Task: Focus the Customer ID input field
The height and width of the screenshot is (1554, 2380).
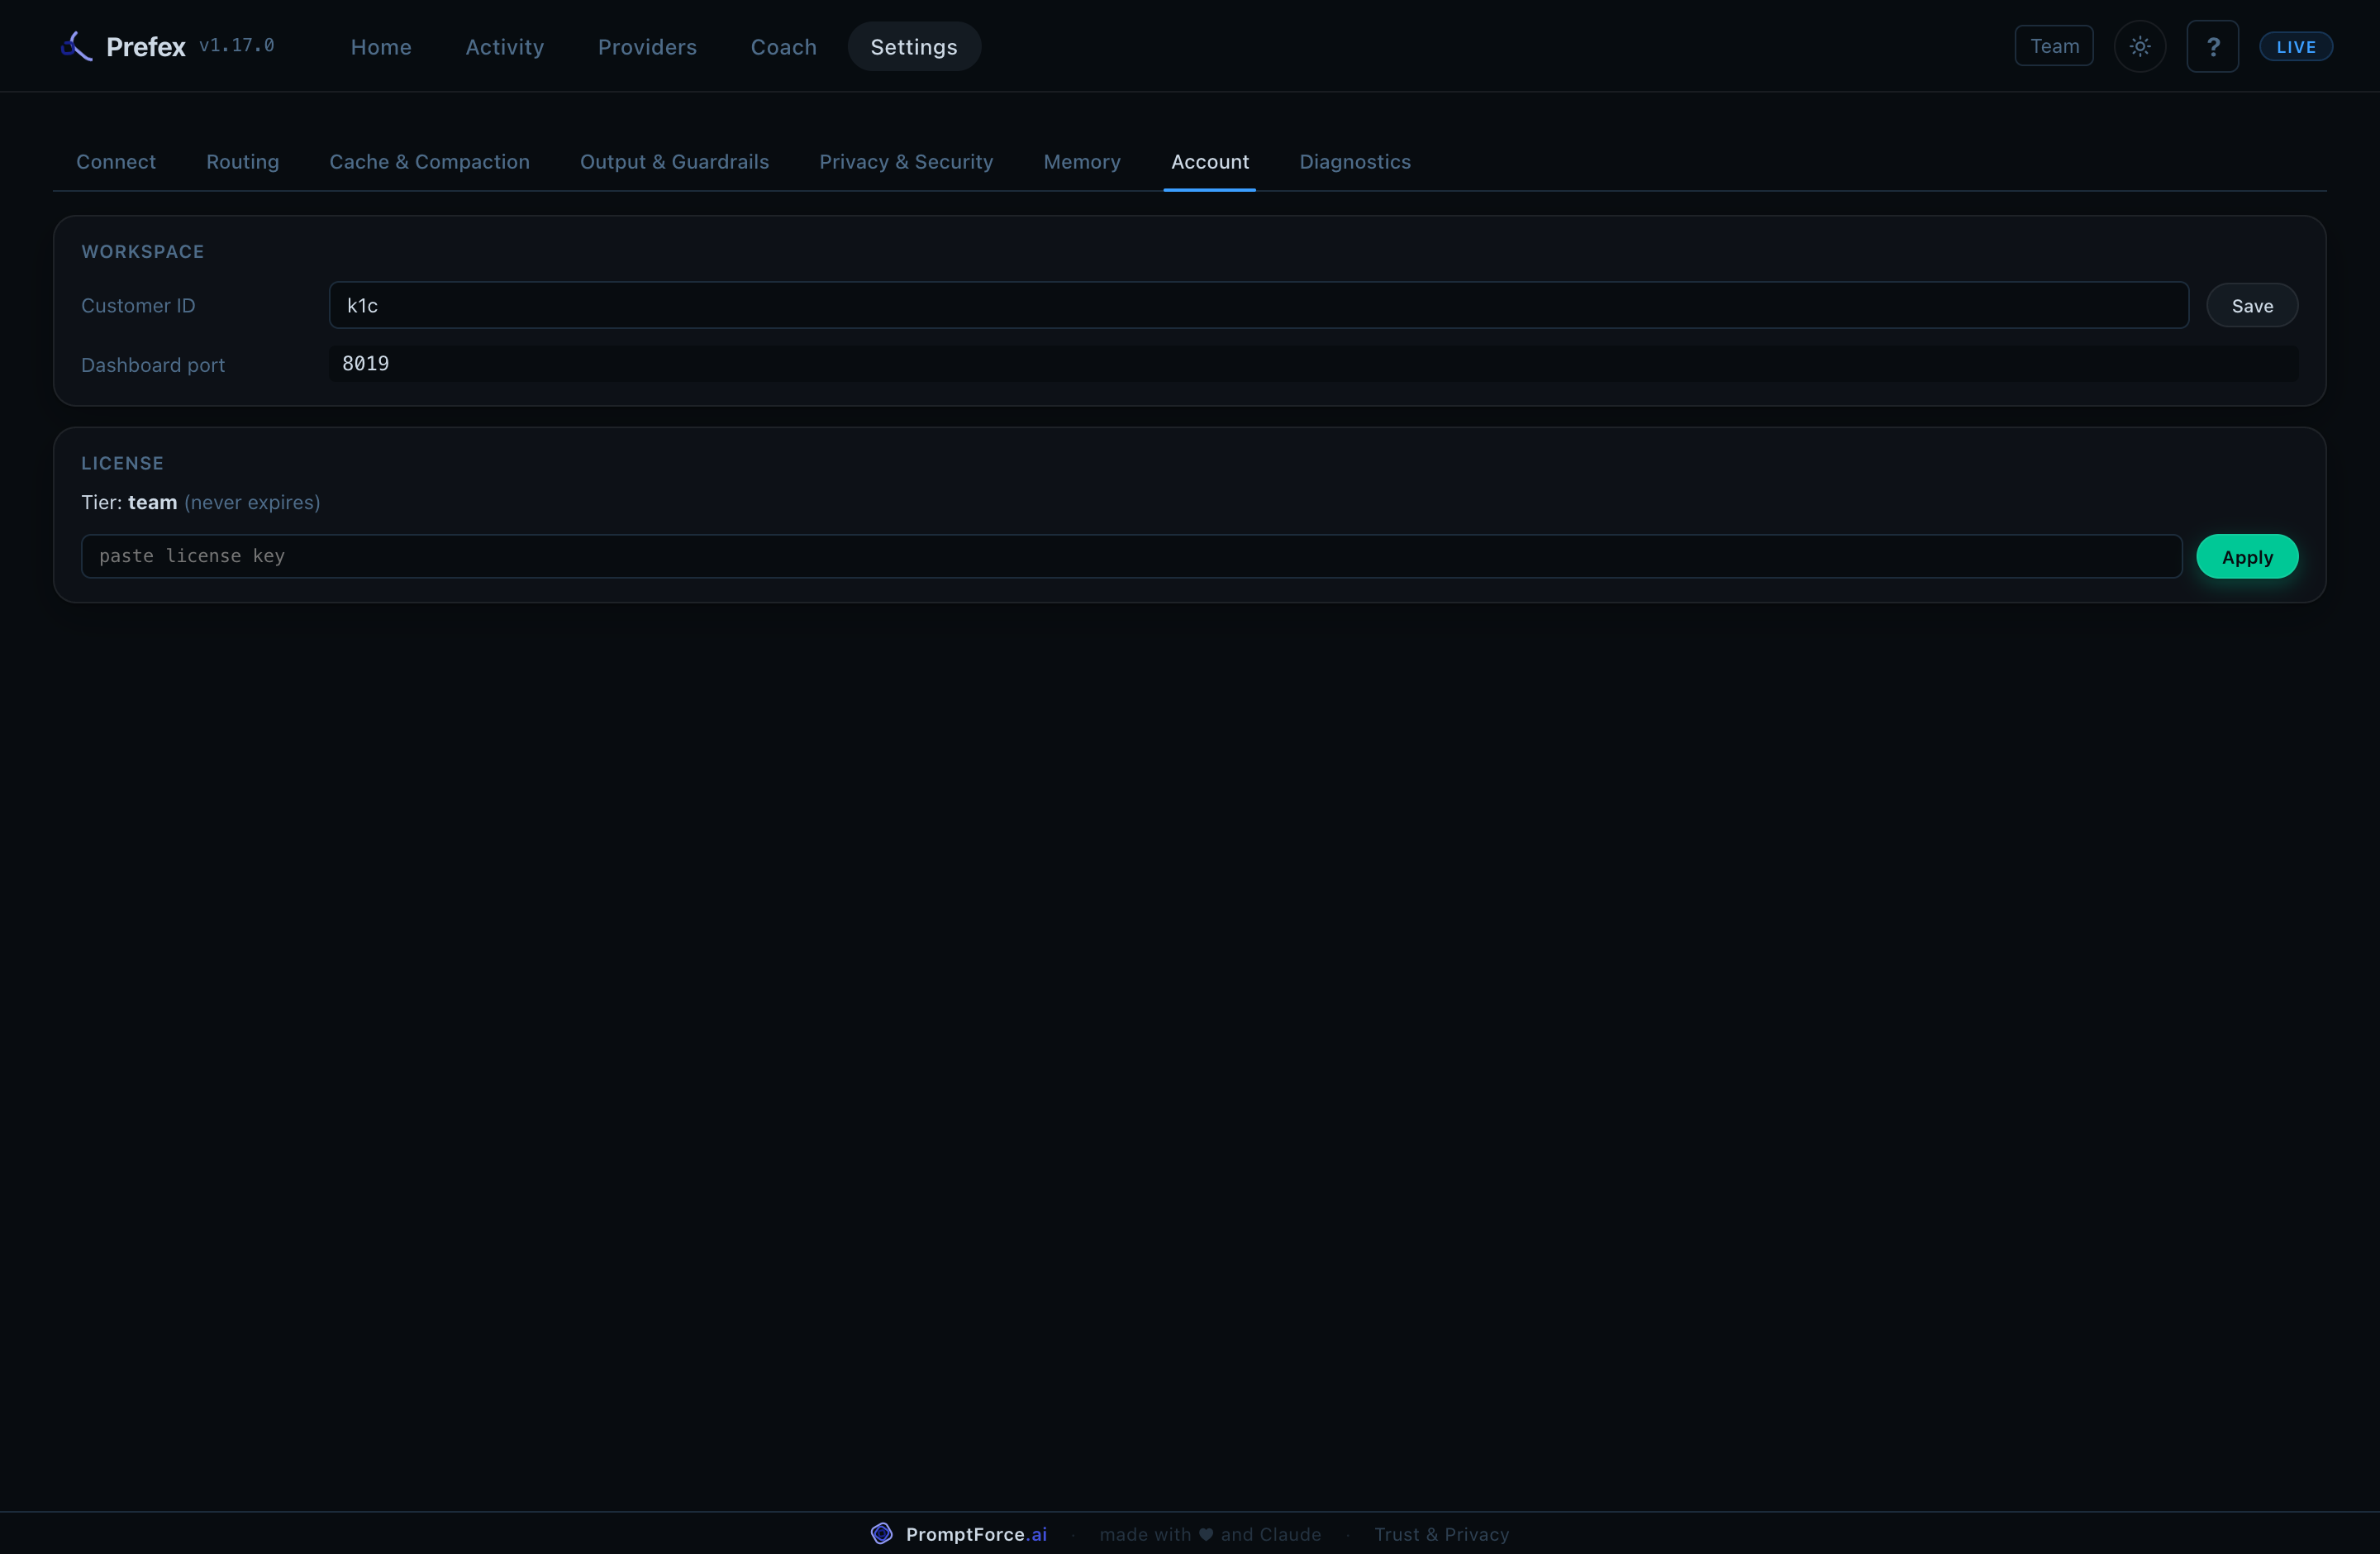Action: click(x=1259, y=305)
